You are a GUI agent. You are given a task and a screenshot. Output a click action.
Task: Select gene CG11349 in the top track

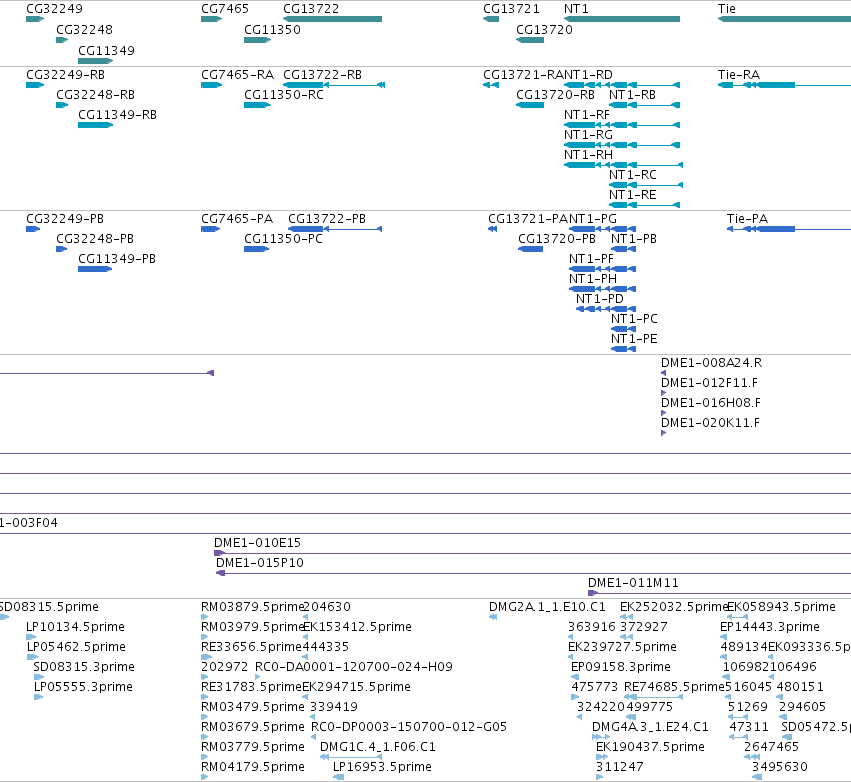click(106, 50)
